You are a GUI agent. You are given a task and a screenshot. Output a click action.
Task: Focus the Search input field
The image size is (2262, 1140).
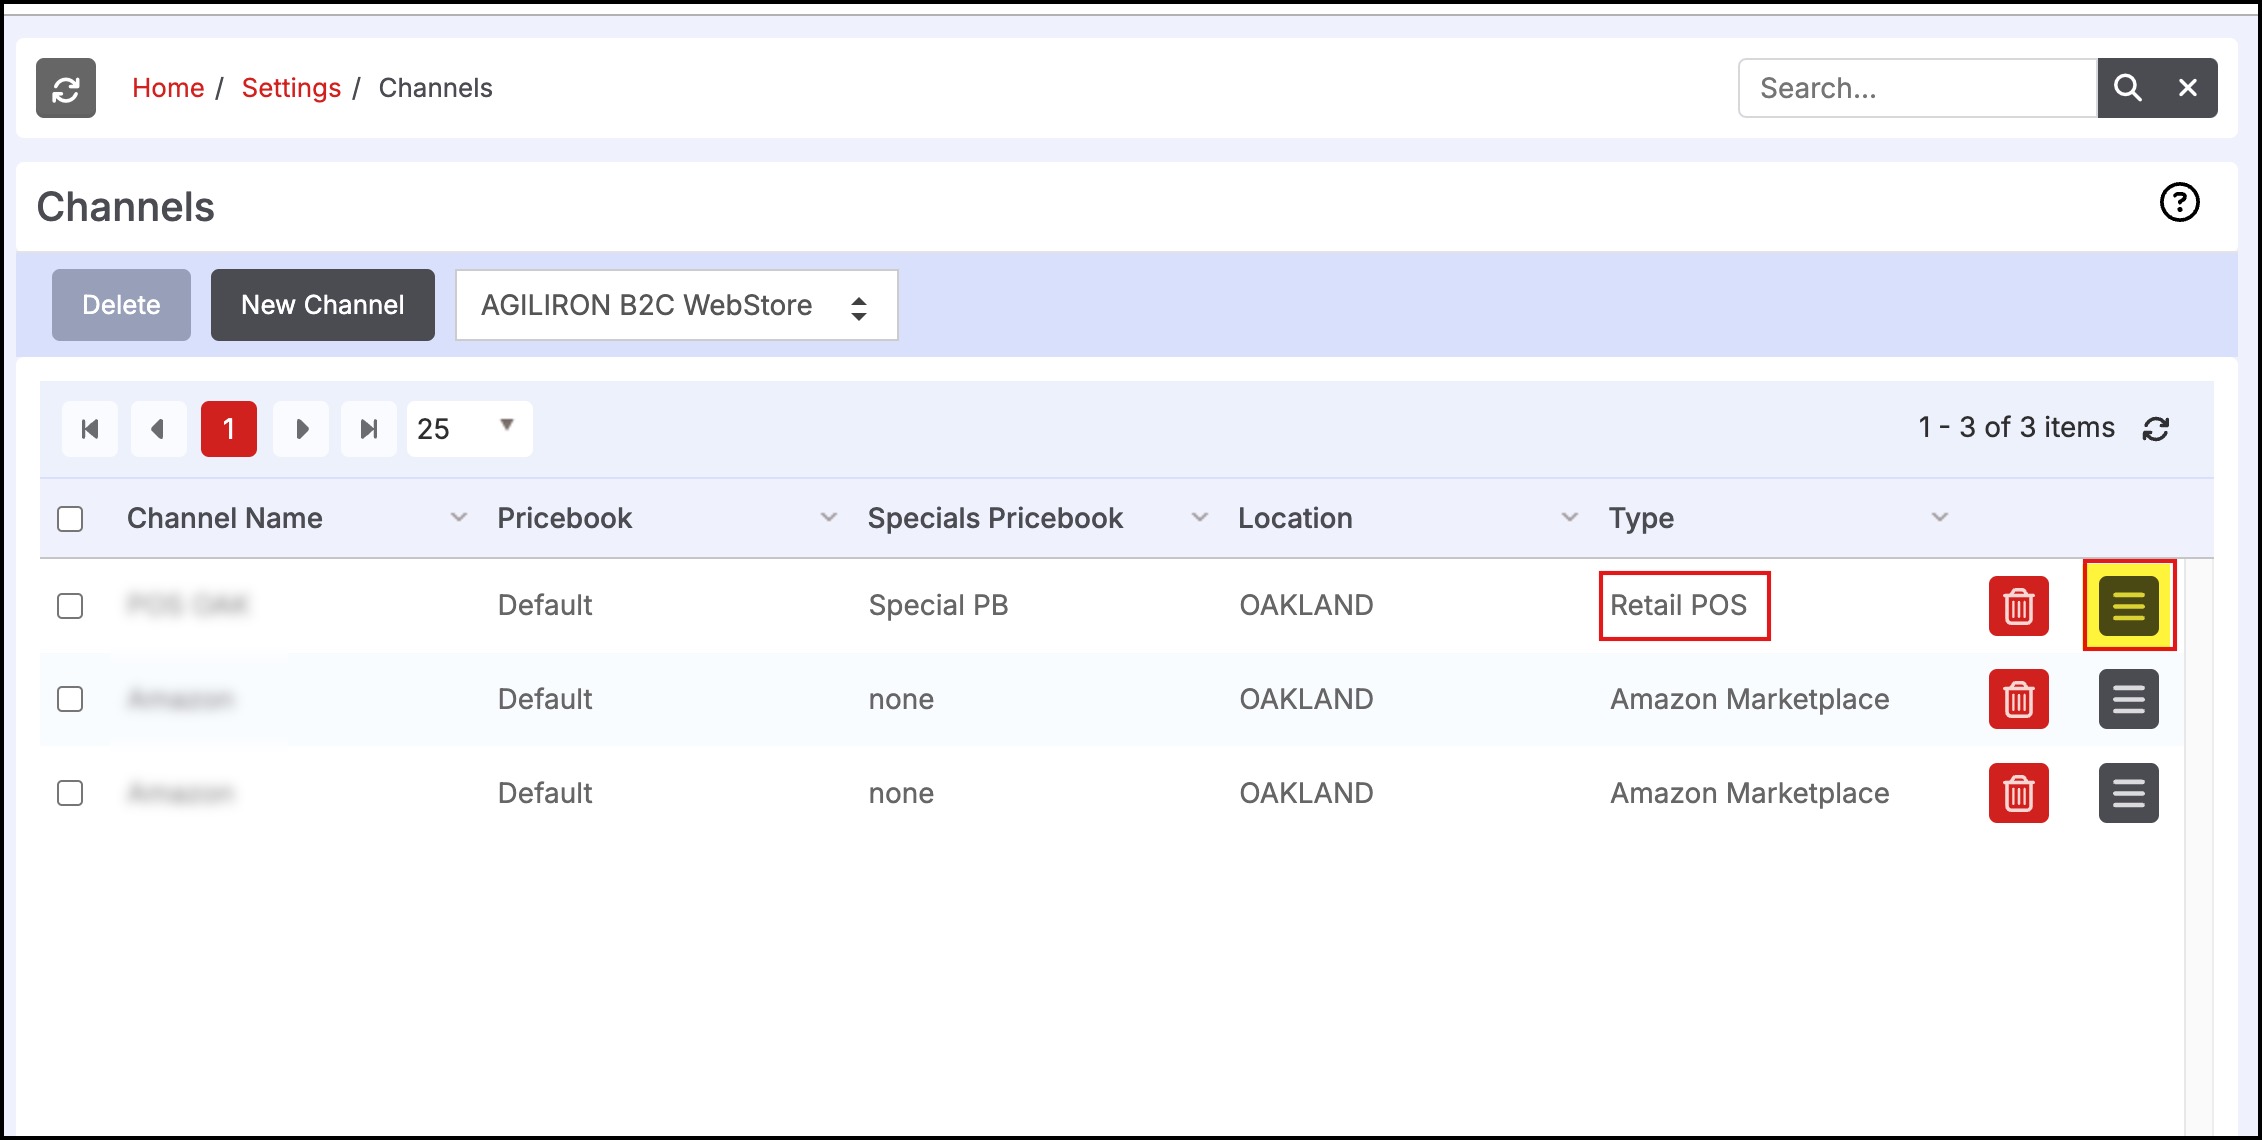(1917, 88)
